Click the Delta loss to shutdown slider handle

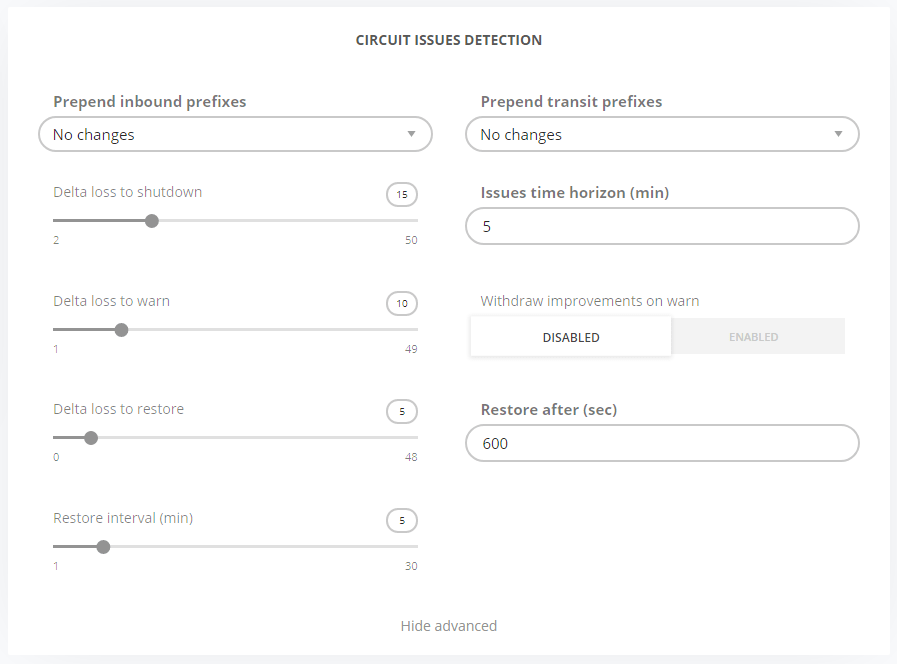(x=152, y=221)
